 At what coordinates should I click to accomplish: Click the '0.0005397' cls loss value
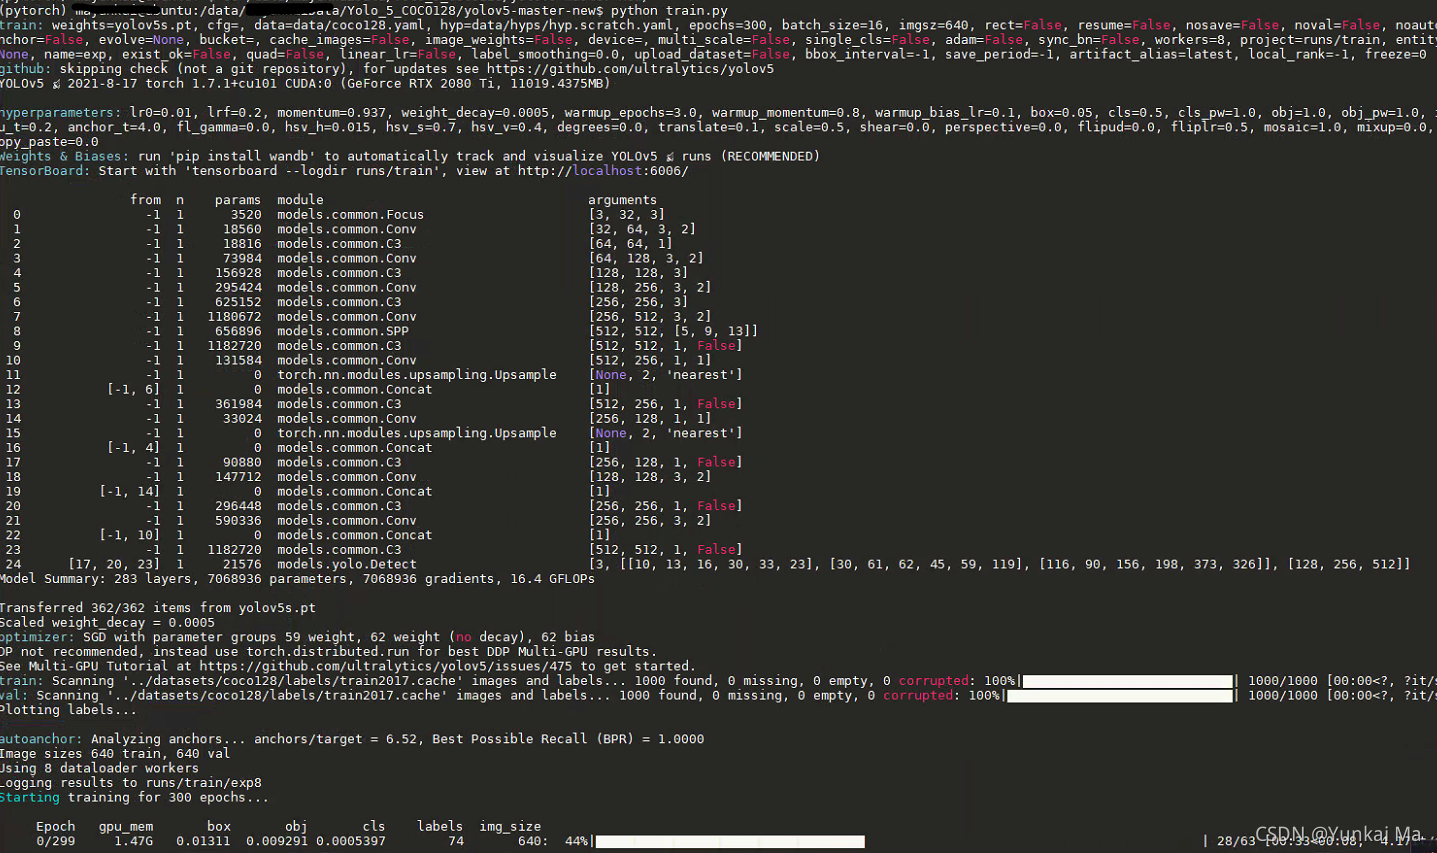pos(351,841)
